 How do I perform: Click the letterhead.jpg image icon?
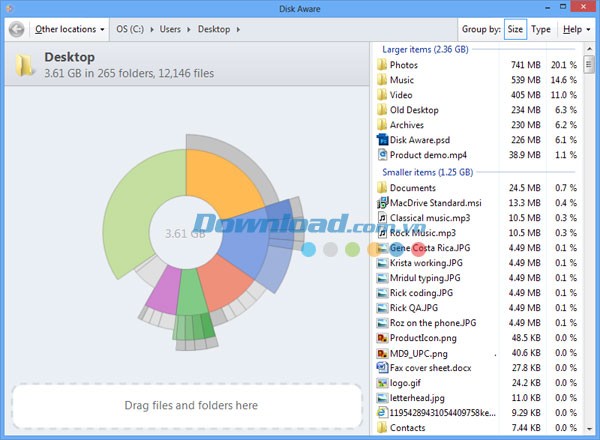coord(382,398)
